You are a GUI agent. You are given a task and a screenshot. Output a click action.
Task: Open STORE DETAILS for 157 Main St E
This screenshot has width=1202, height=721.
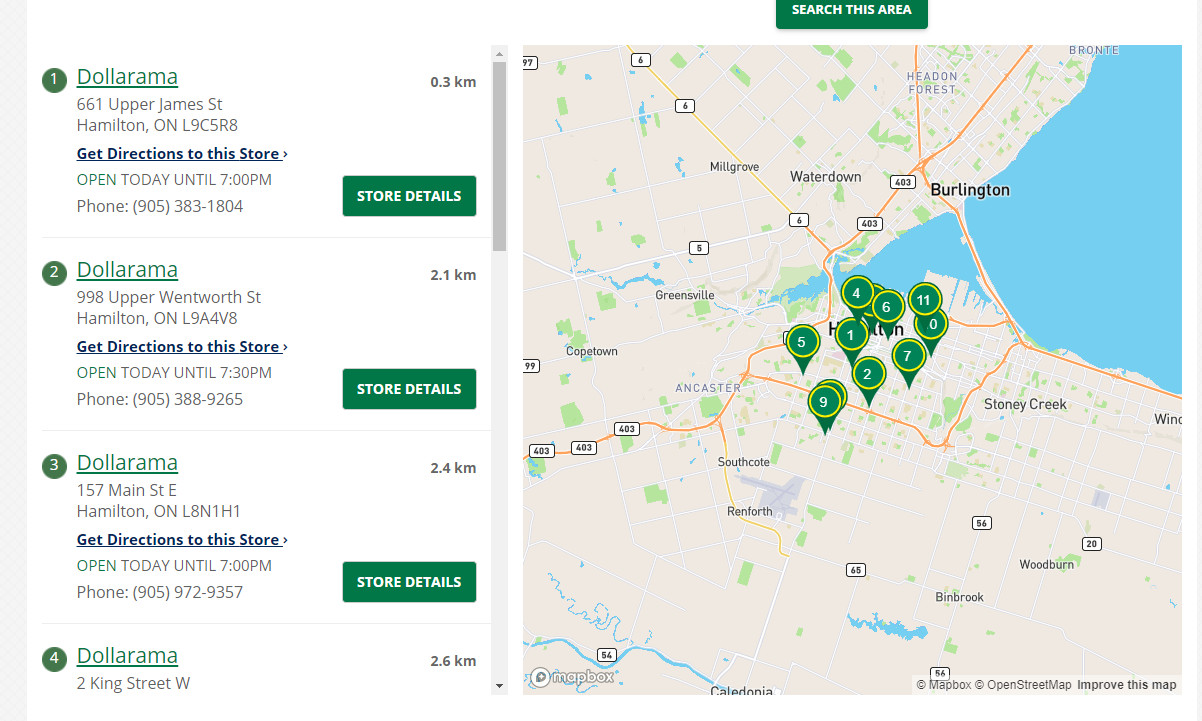(409, 581)
